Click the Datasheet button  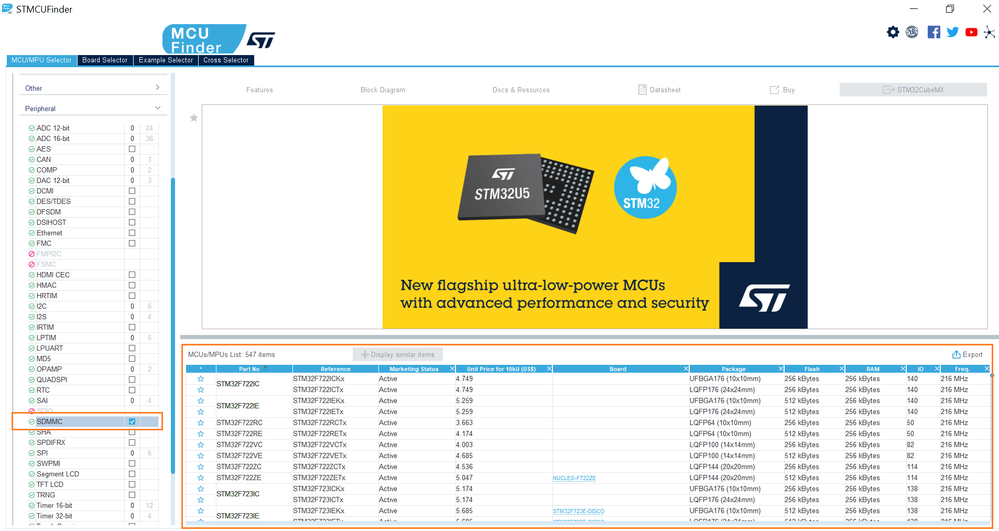pos(659,90)
